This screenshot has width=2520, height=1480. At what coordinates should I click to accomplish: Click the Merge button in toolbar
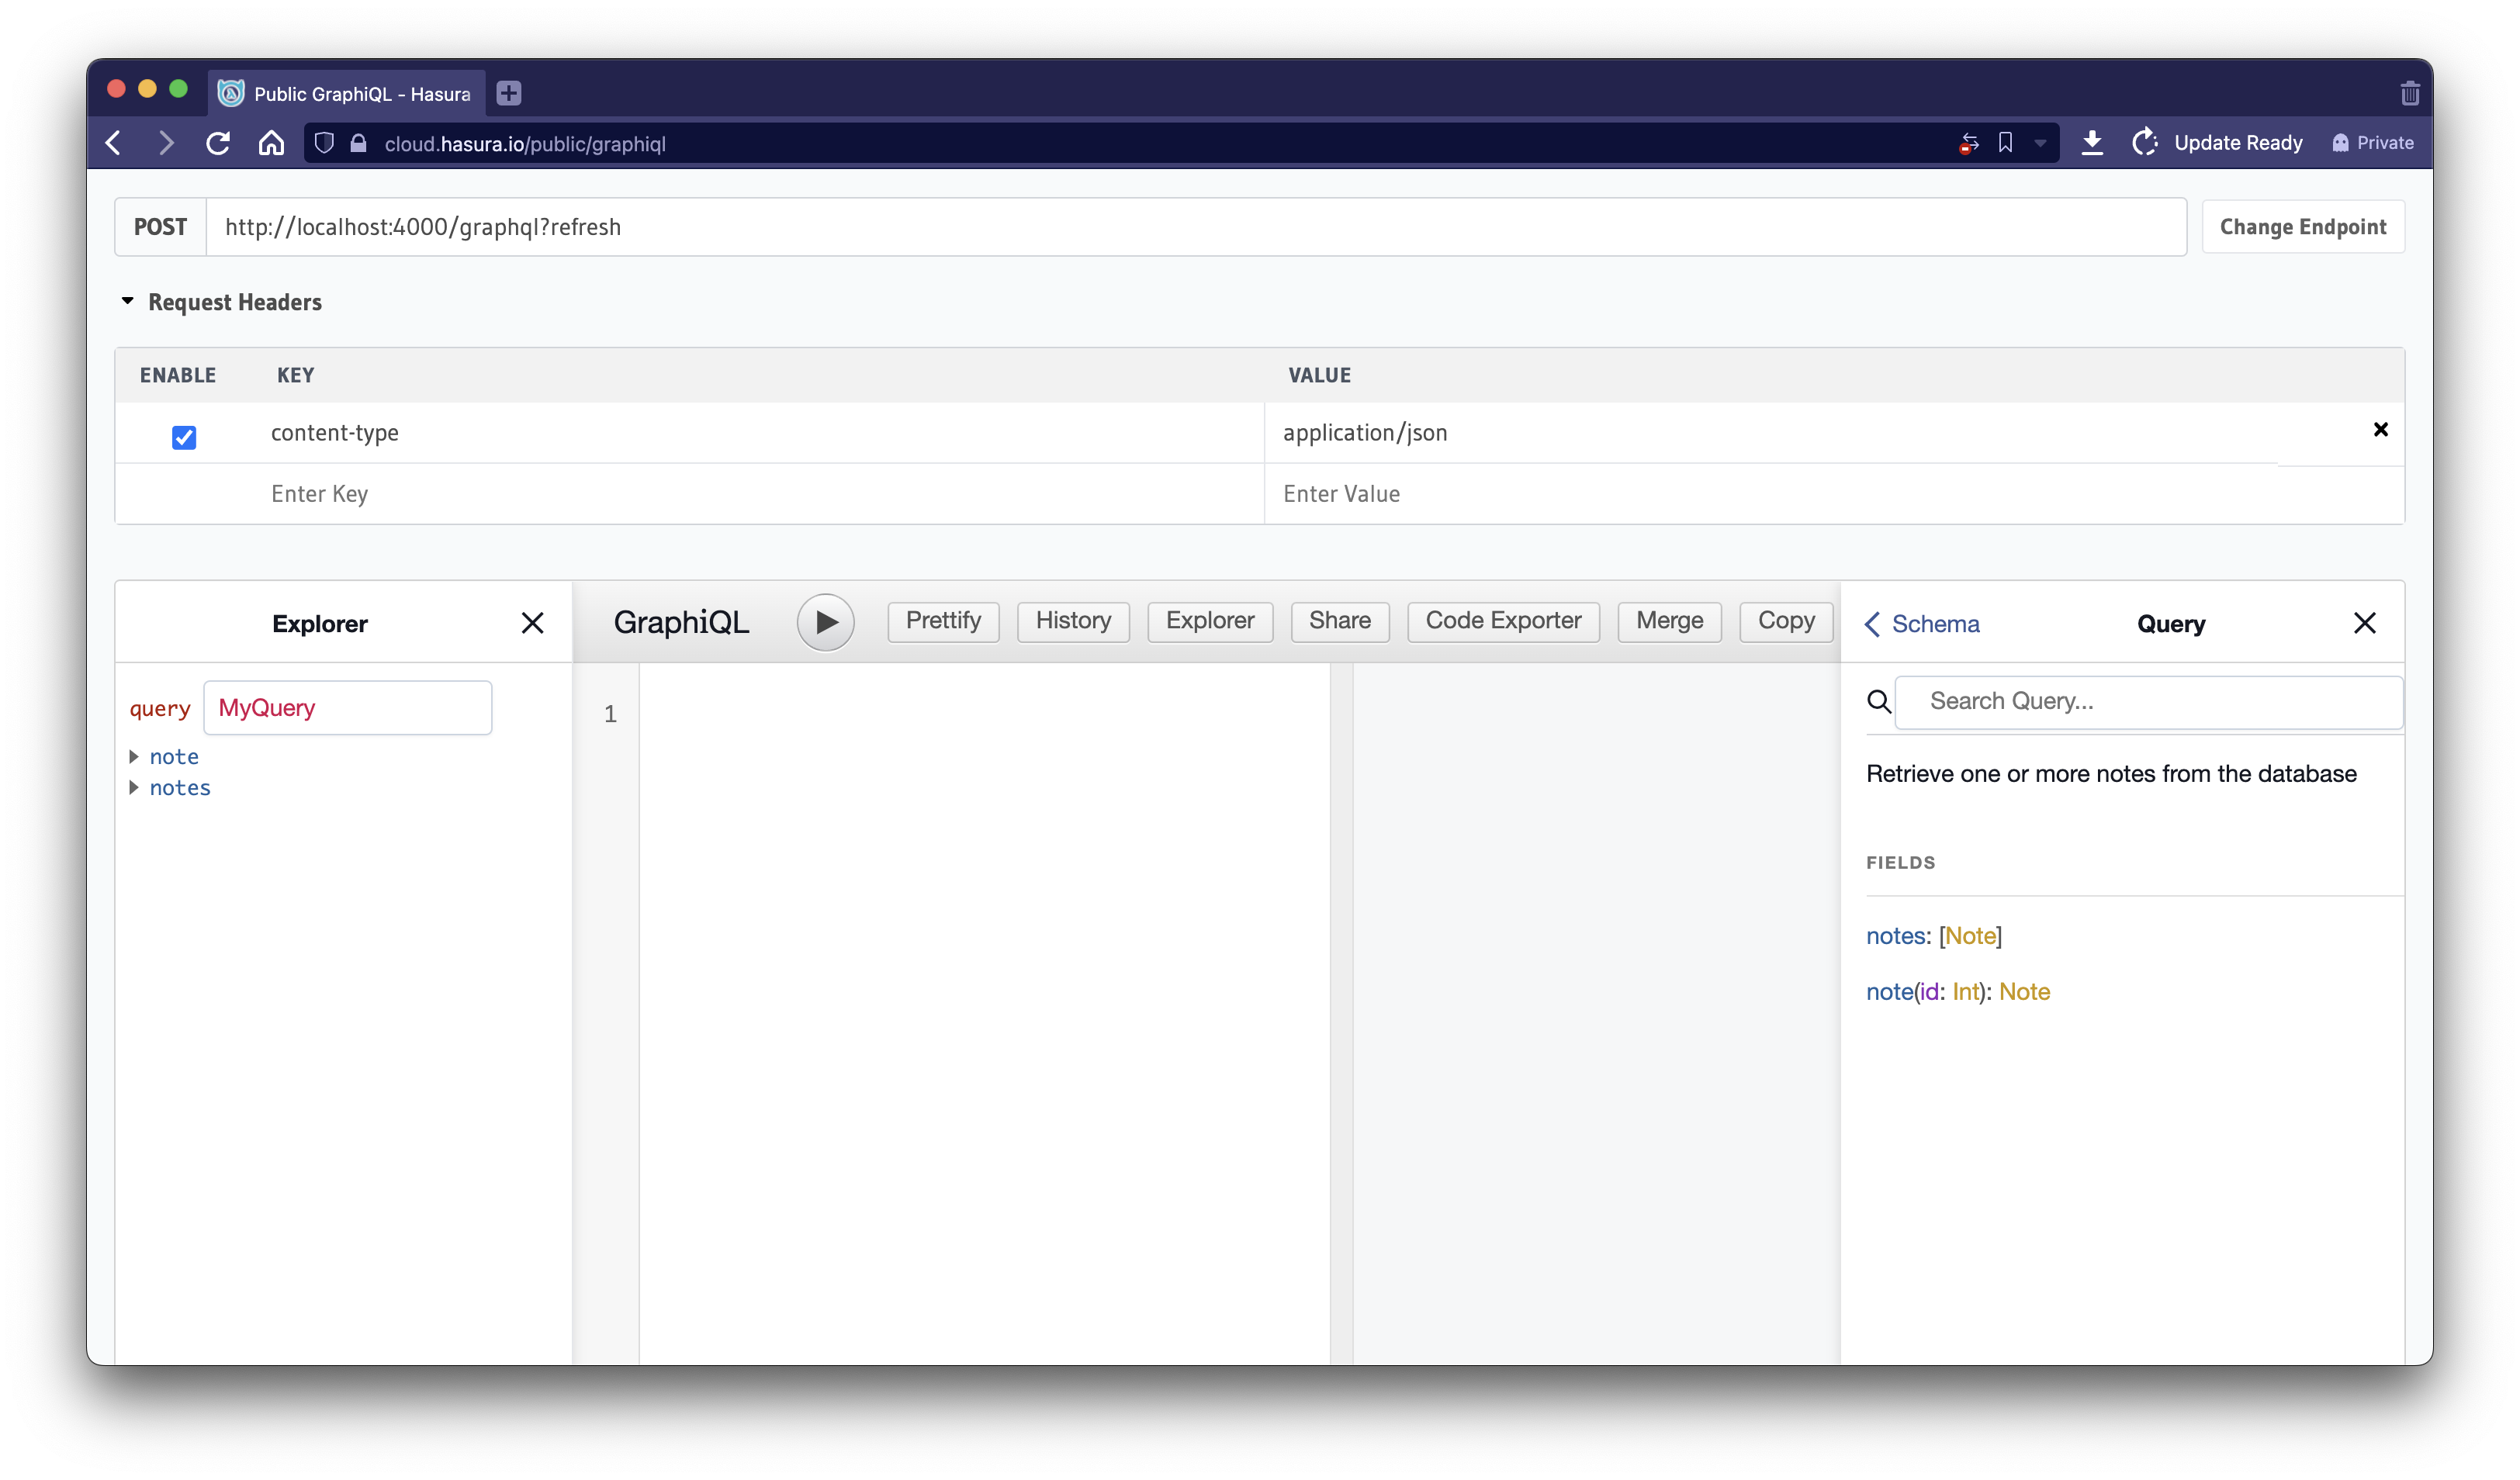(x=1669, y=622)
